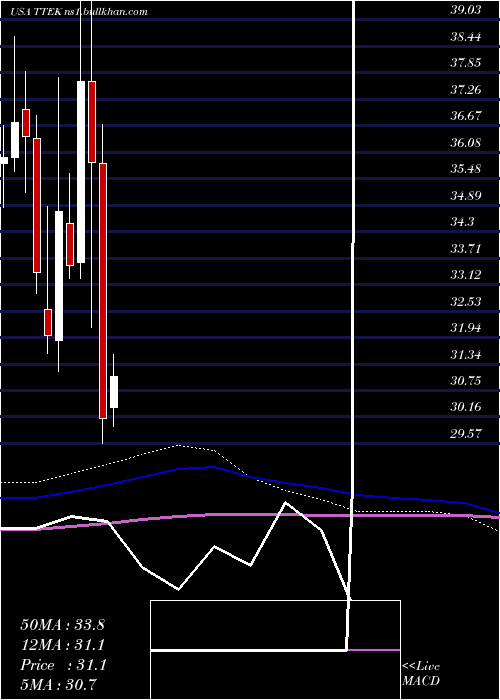The width and height of the screenshot is (500, 700).
Task: Click the 31.34 price axis label
Action: tap(466, 355)
